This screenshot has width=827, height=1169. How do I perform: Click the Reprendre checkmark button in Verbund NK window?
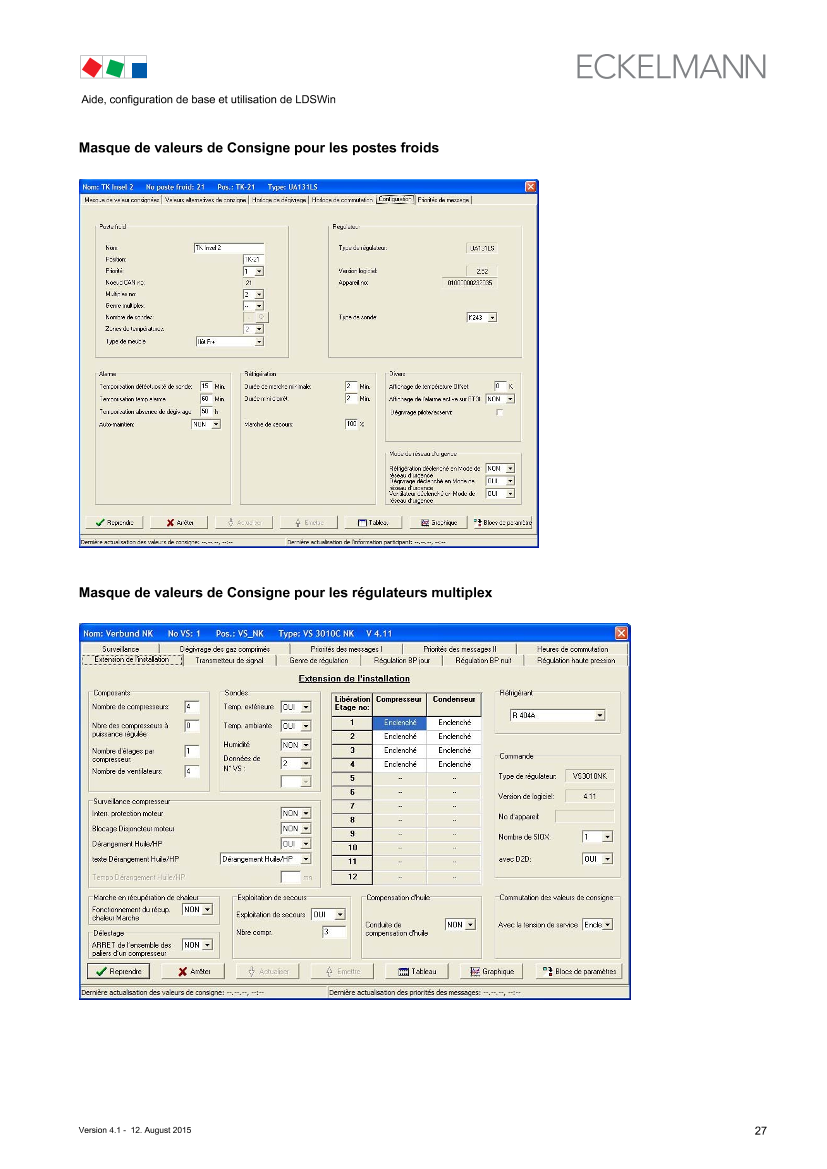[x=118, y=971]
